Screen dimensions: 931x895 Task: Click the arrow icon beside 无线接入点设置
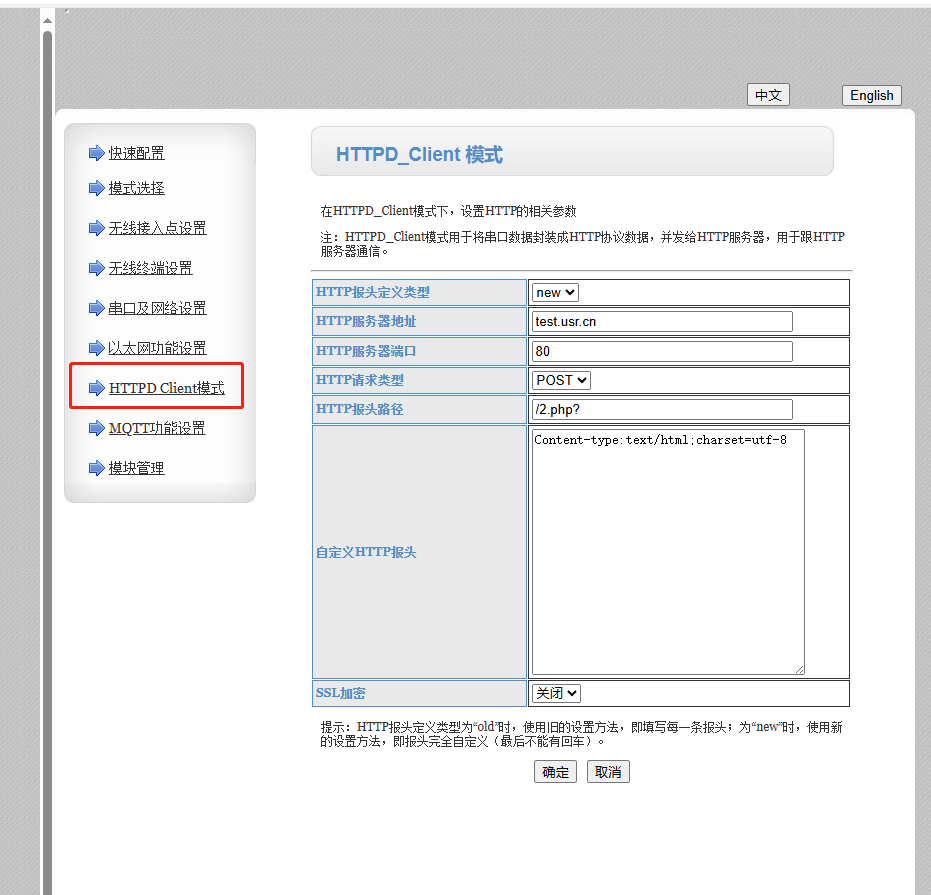96,228
